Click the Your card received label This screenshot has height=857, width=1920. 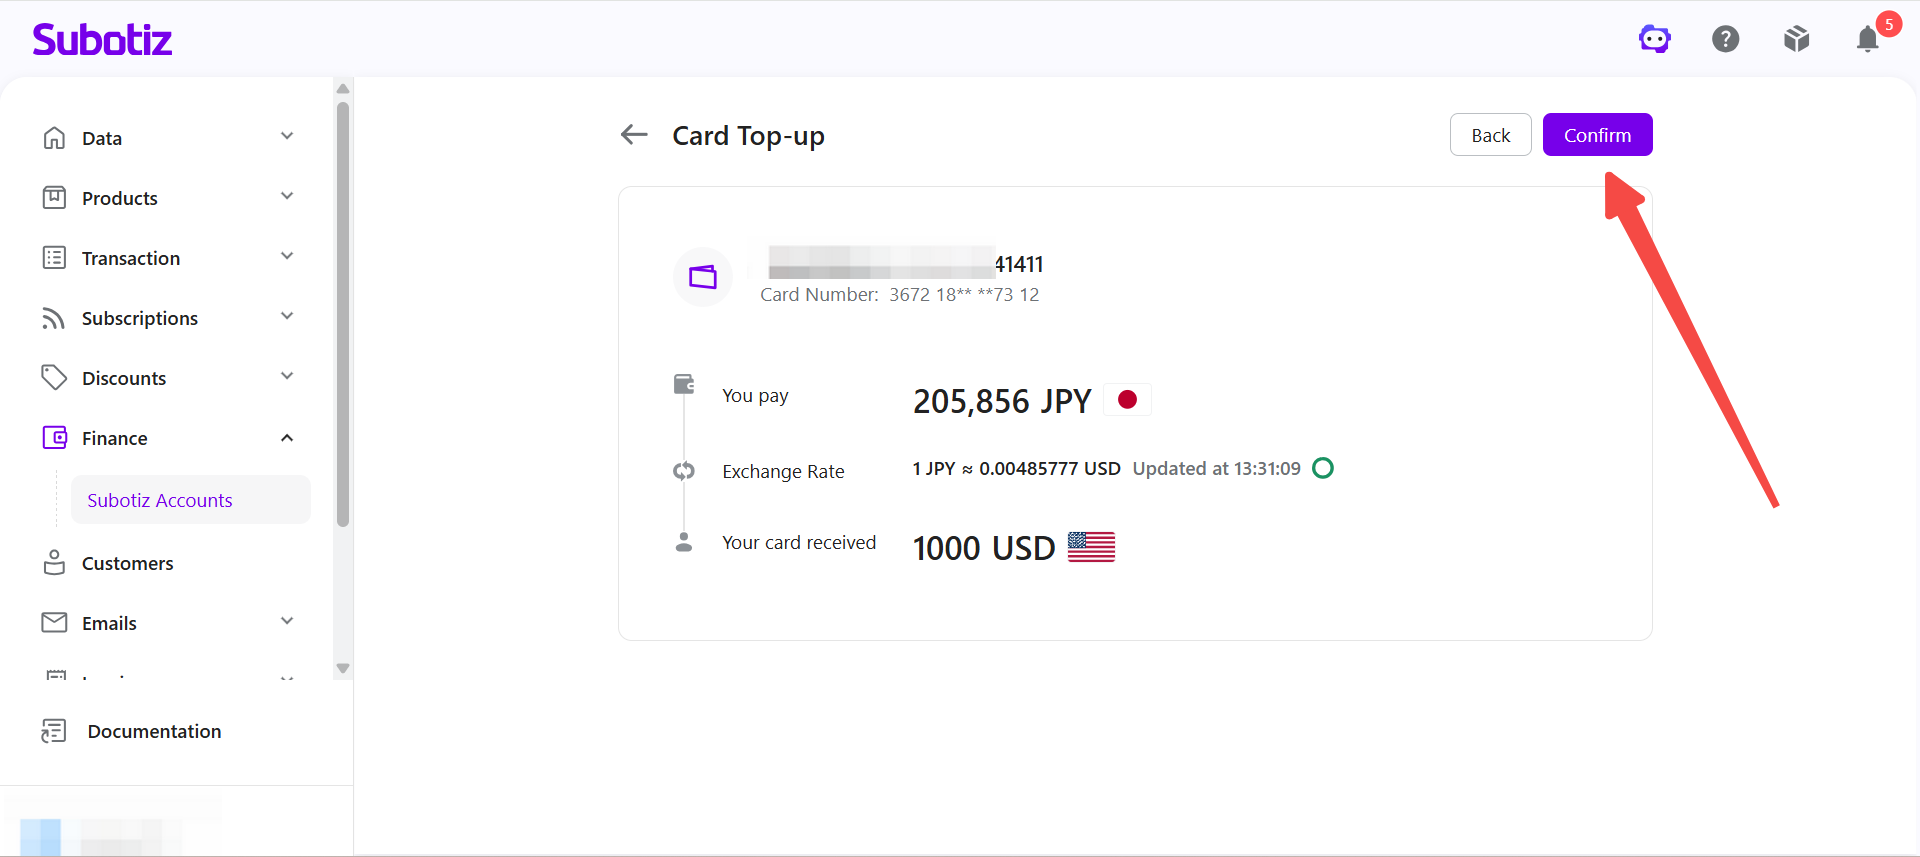[799, 542]
